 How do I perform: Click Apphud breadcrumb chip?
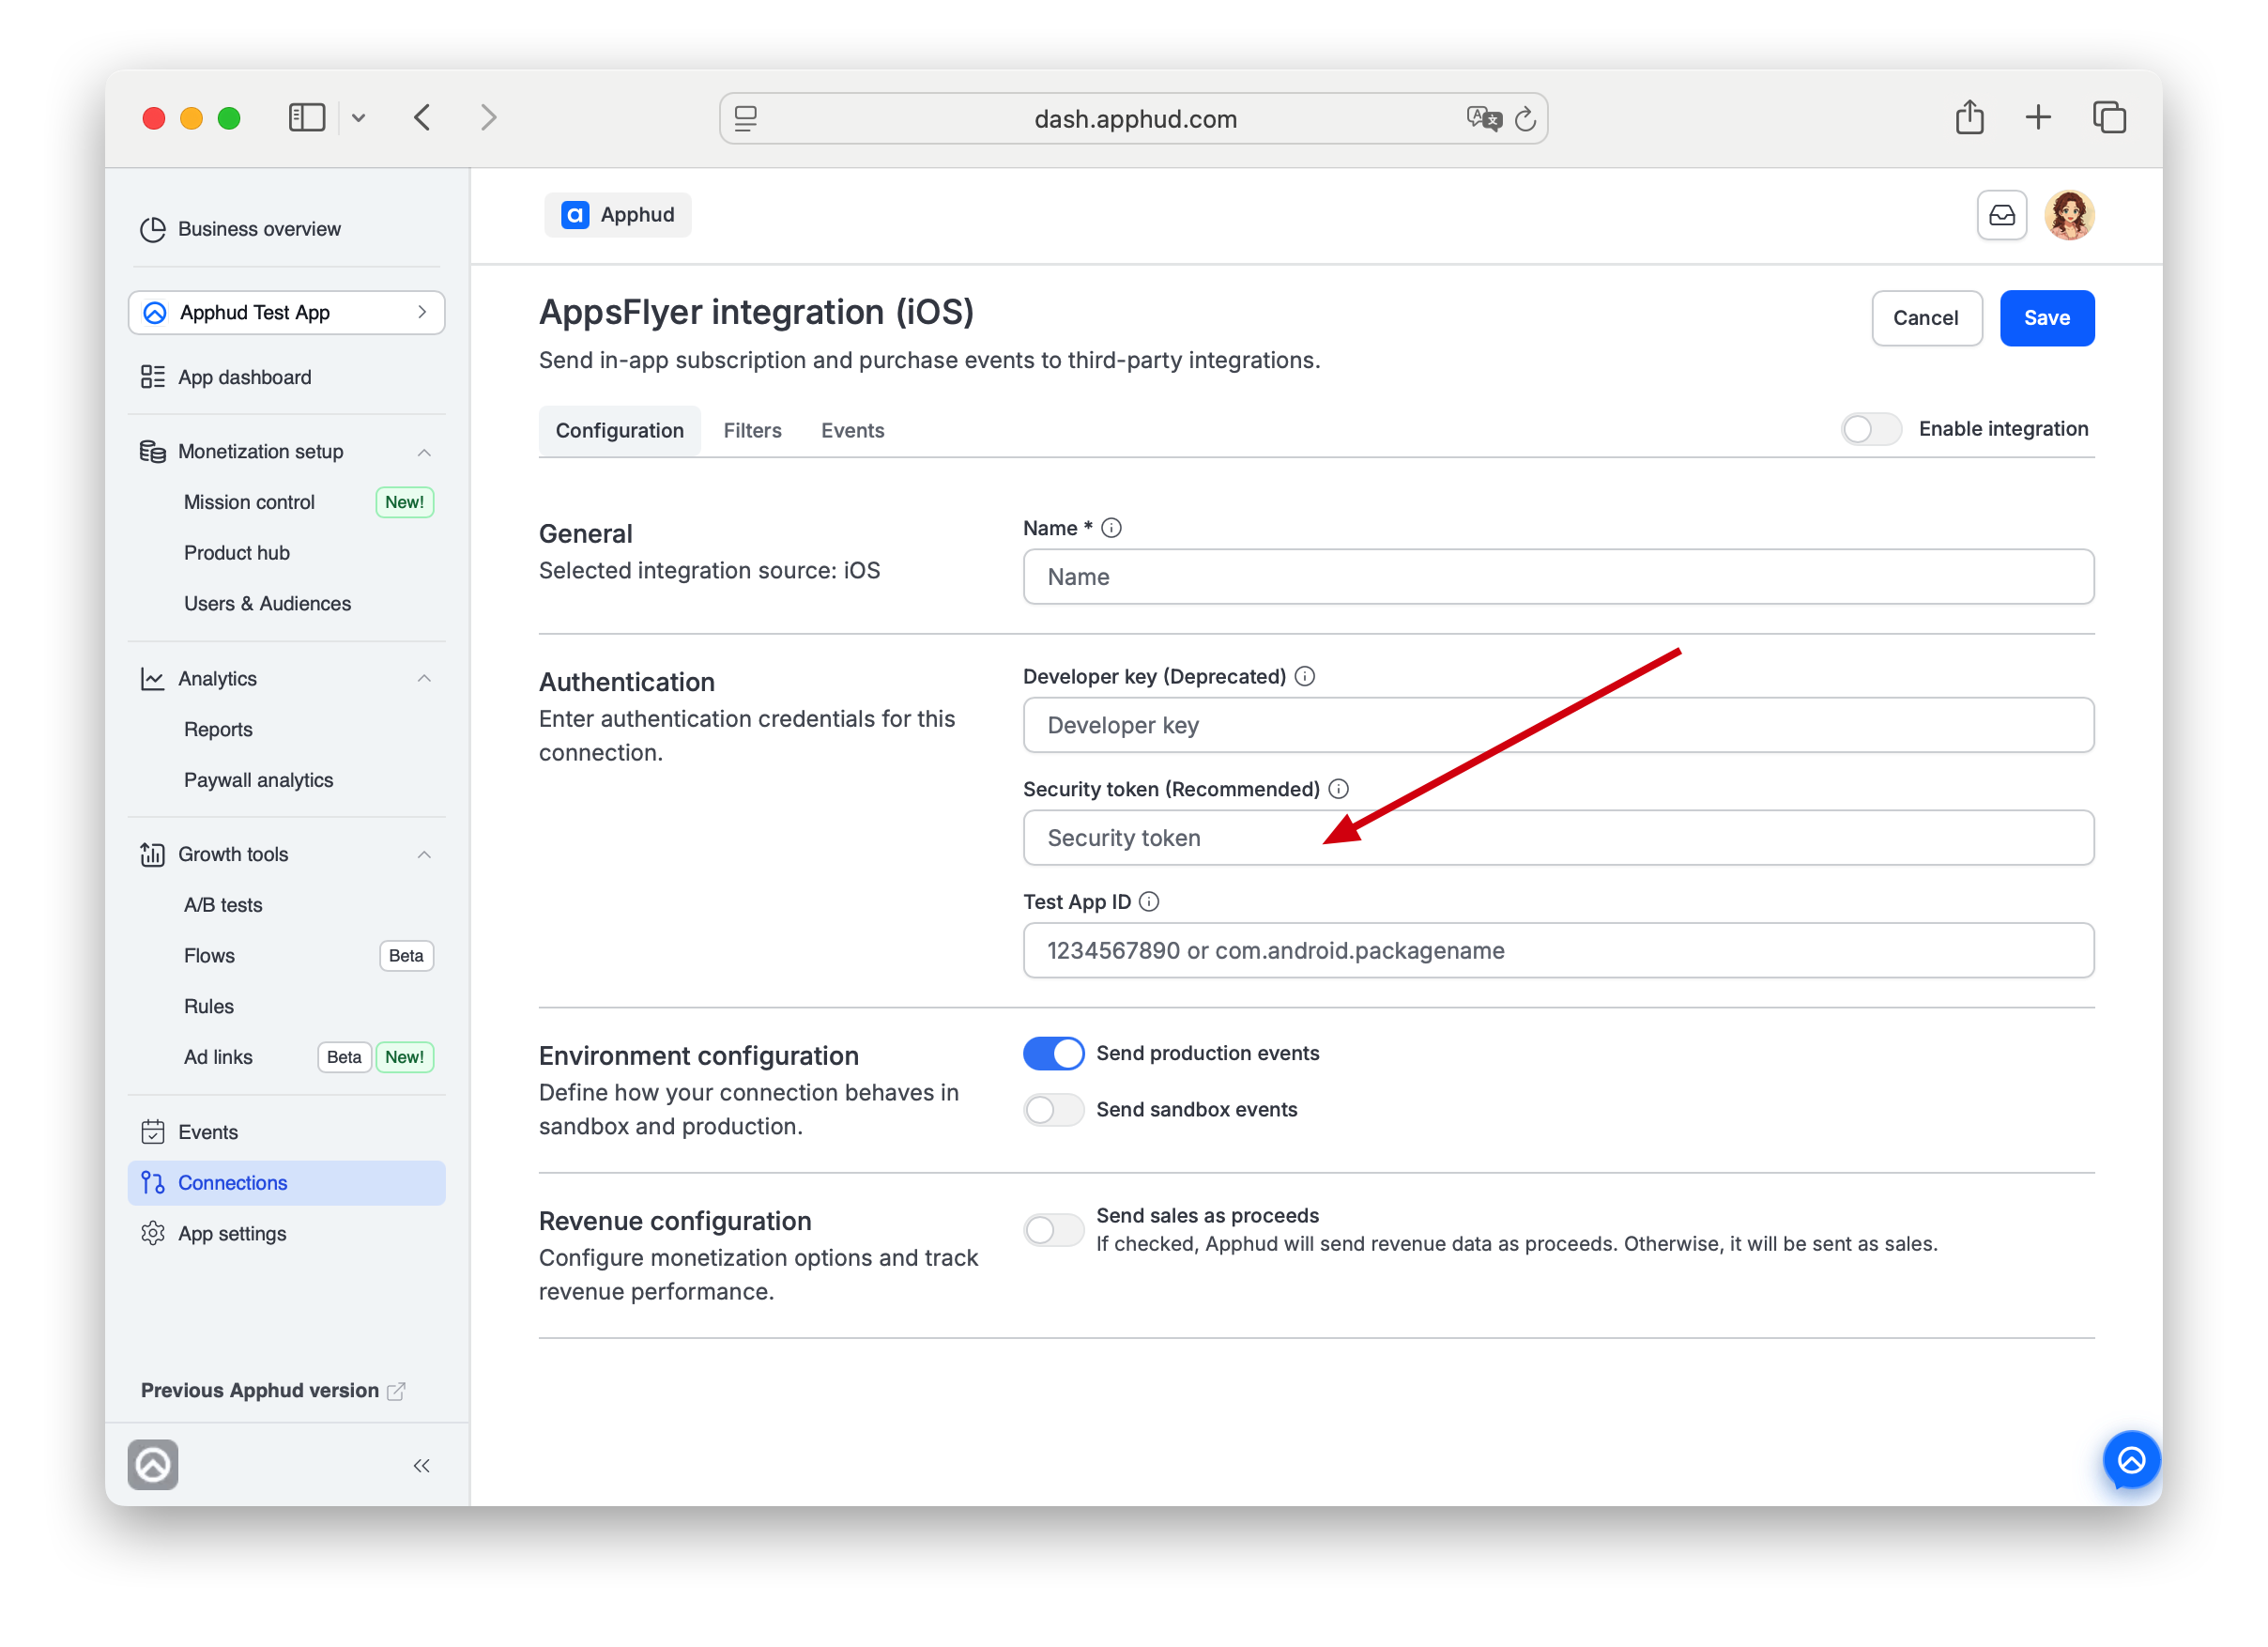[x=617, y=215]
